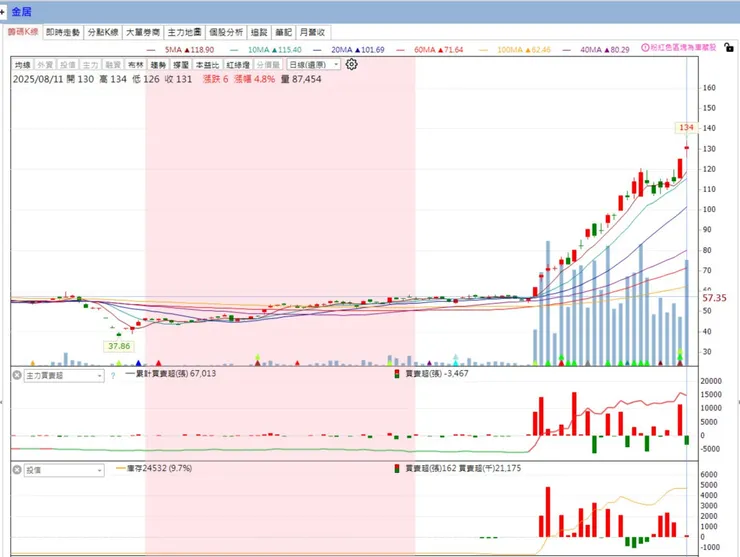740x557 pixels.
Task: Toggle the 主力 overlay button
Action: click(91, 65)
